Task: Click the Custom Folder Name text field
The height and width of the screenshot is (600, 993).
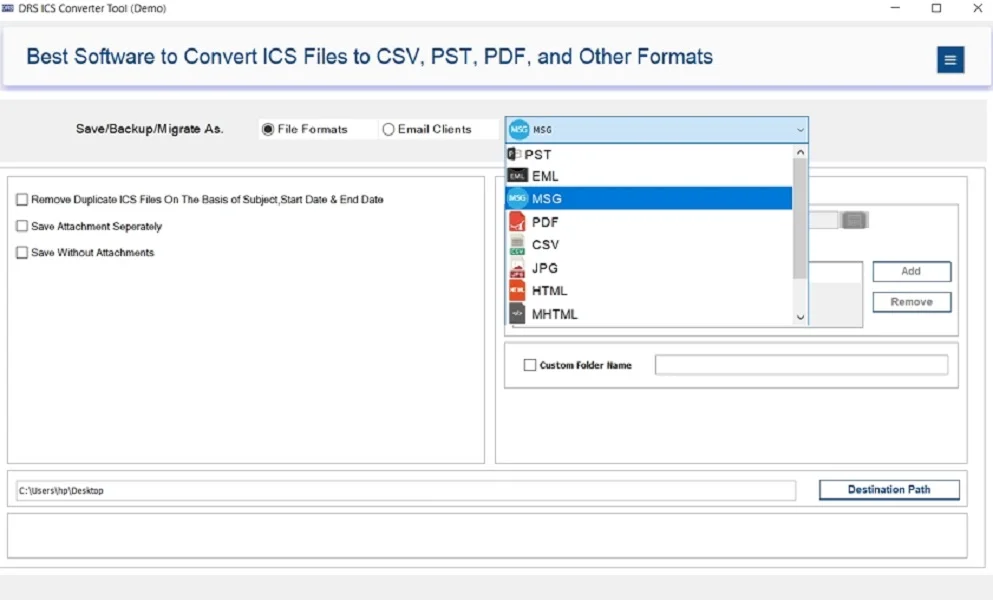Action: (x=801, y=365)
